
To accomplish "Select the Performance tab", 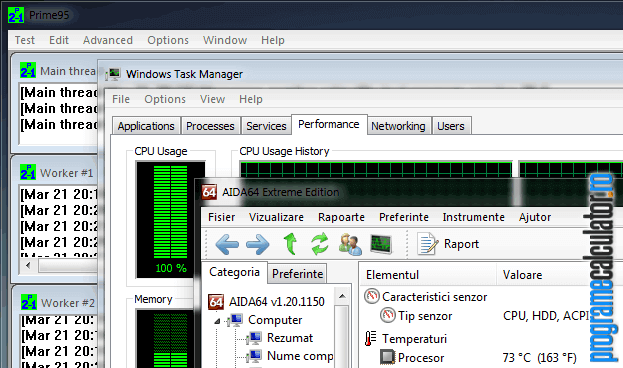I will (329, 124).
